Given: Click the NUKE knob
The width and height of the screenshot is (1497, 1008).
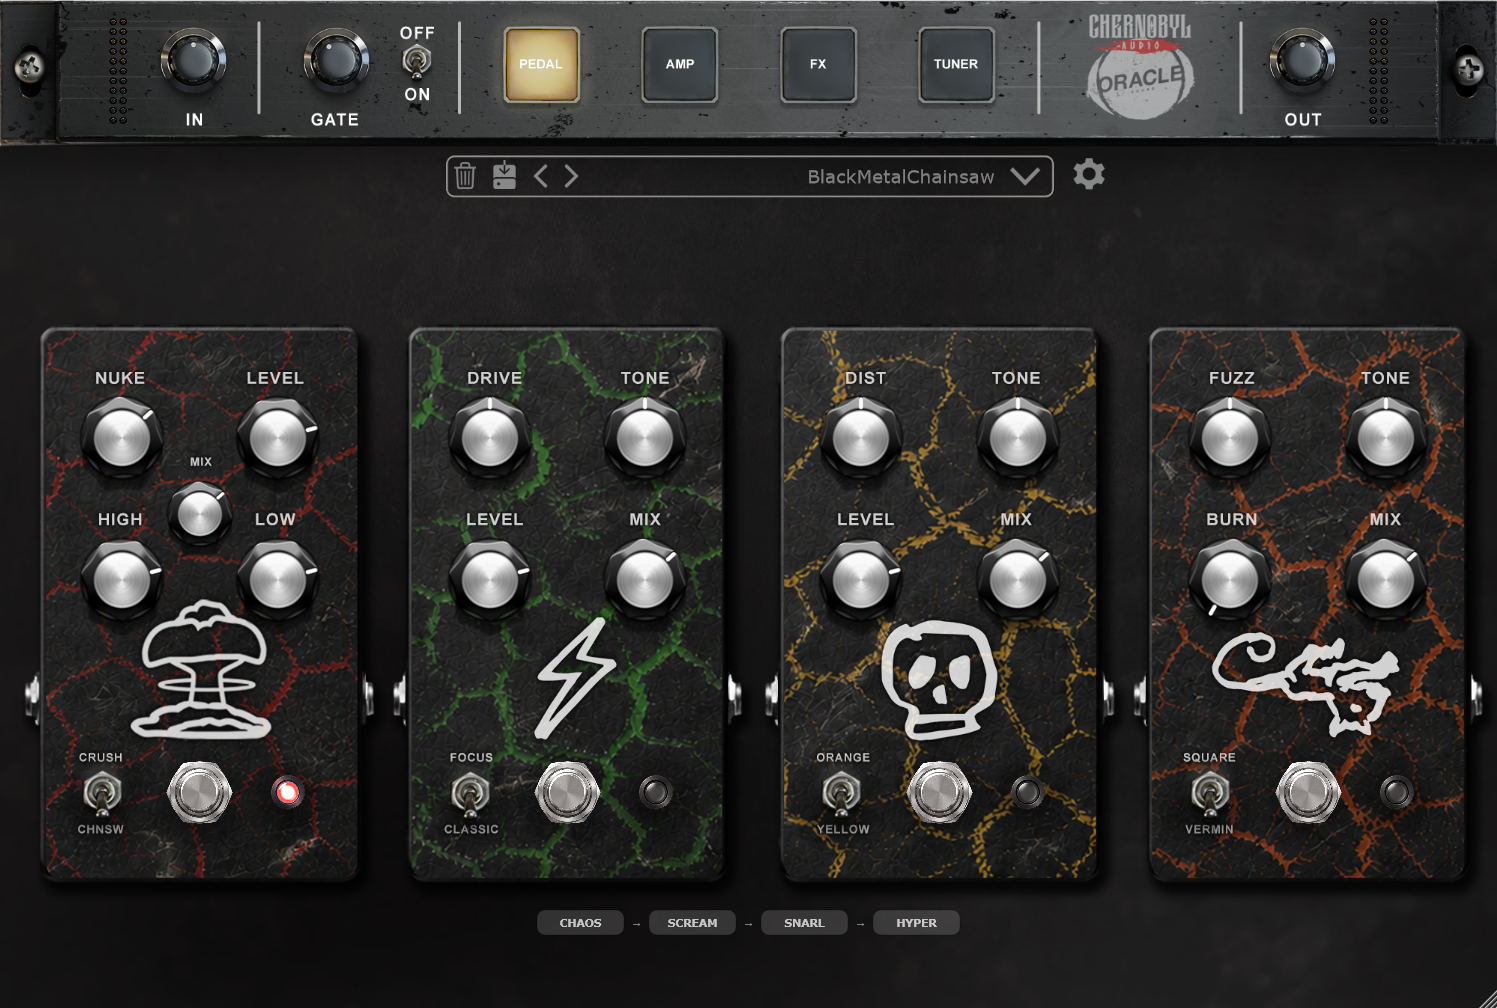Looking at the screenshot, I should 122,438.
